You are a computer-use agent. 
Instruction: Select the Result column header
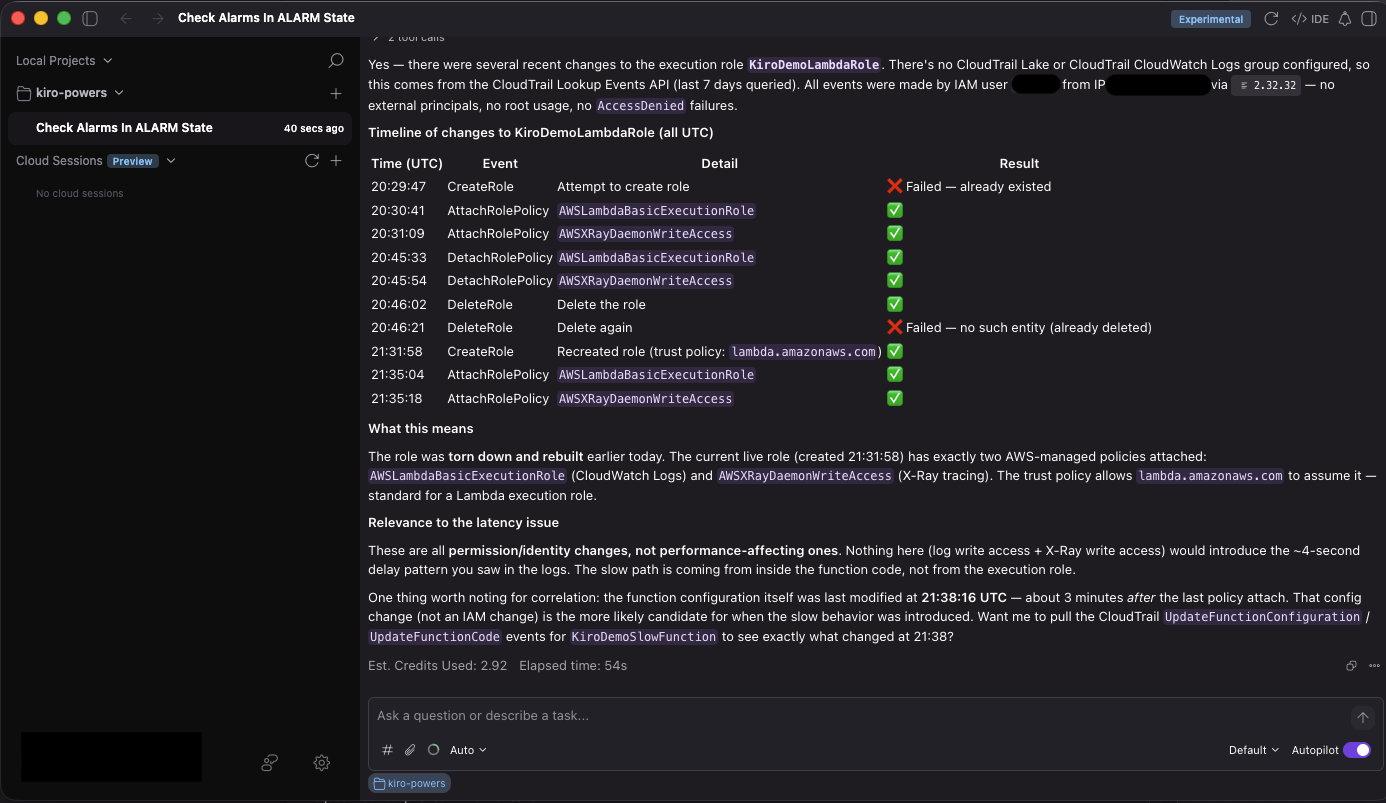(1019, 164)
